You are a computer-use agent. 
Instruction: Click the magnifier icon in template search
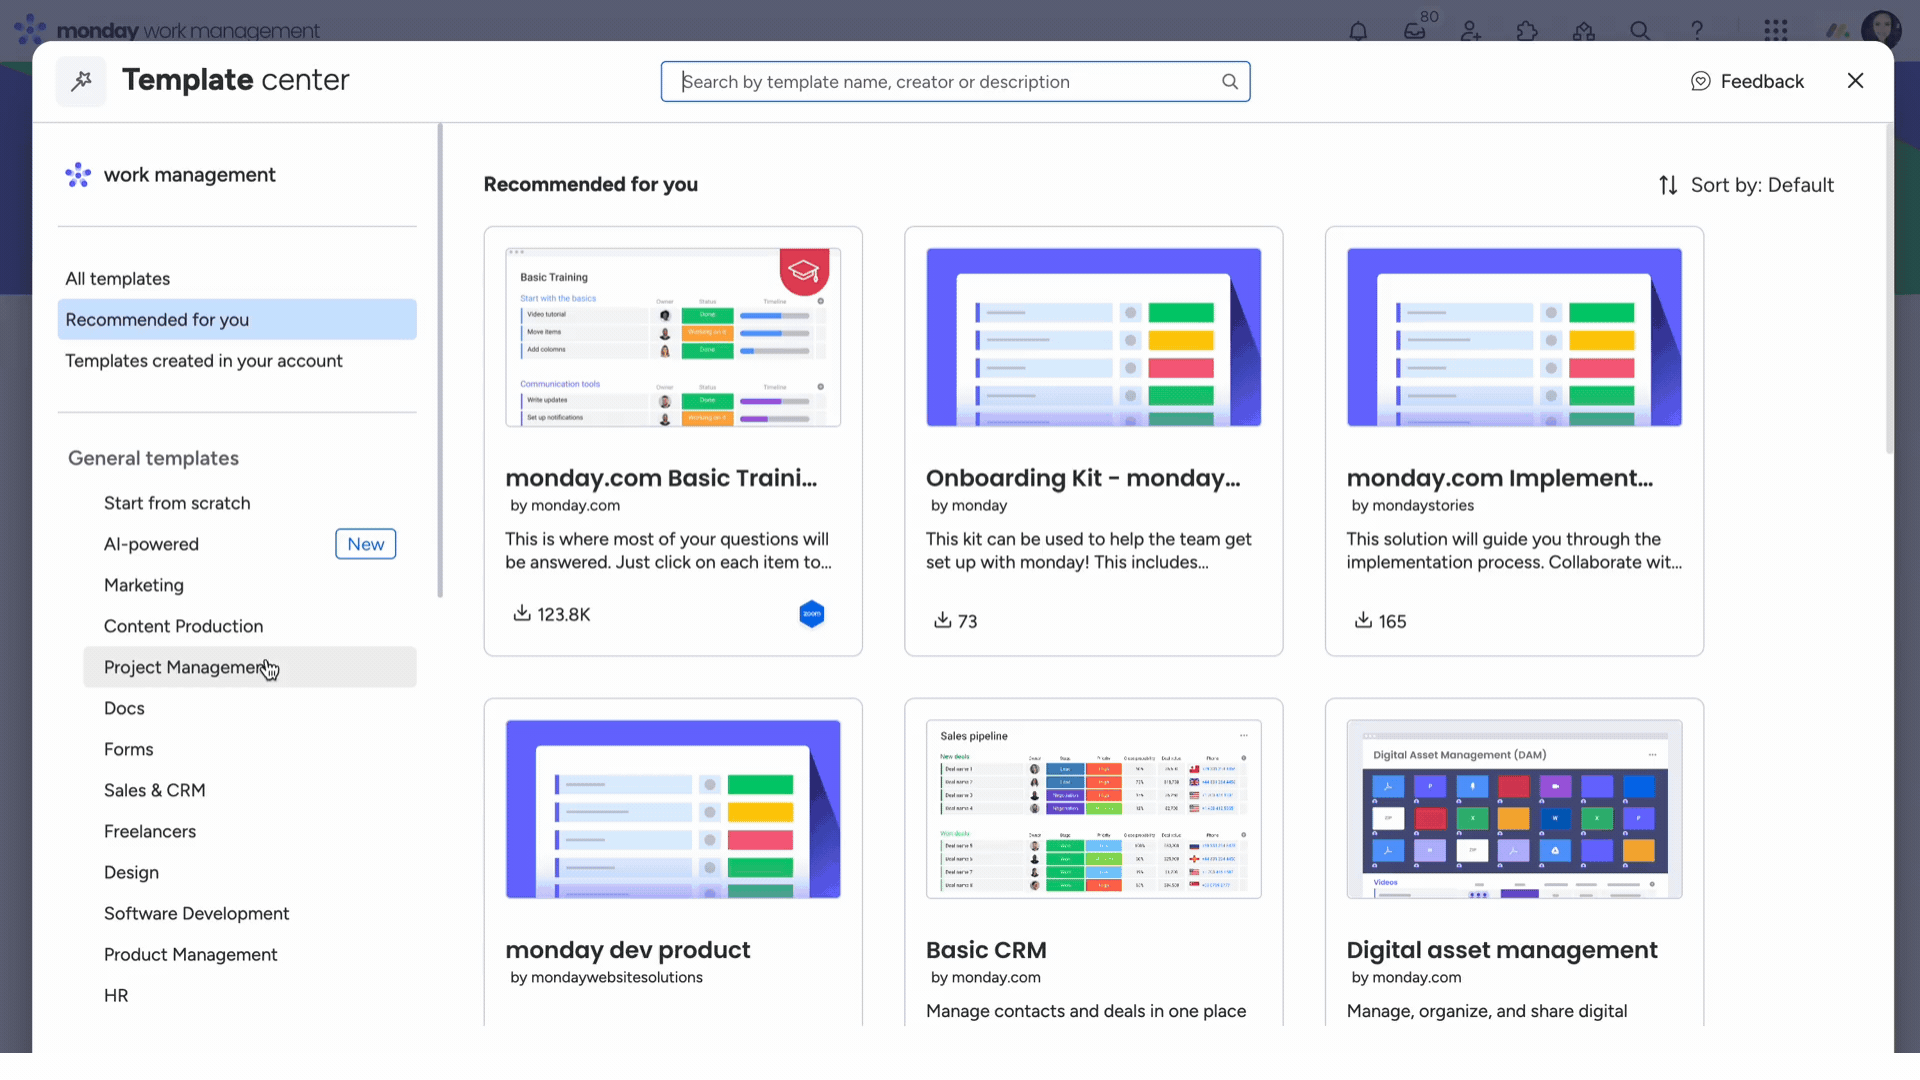(1230, 82)
